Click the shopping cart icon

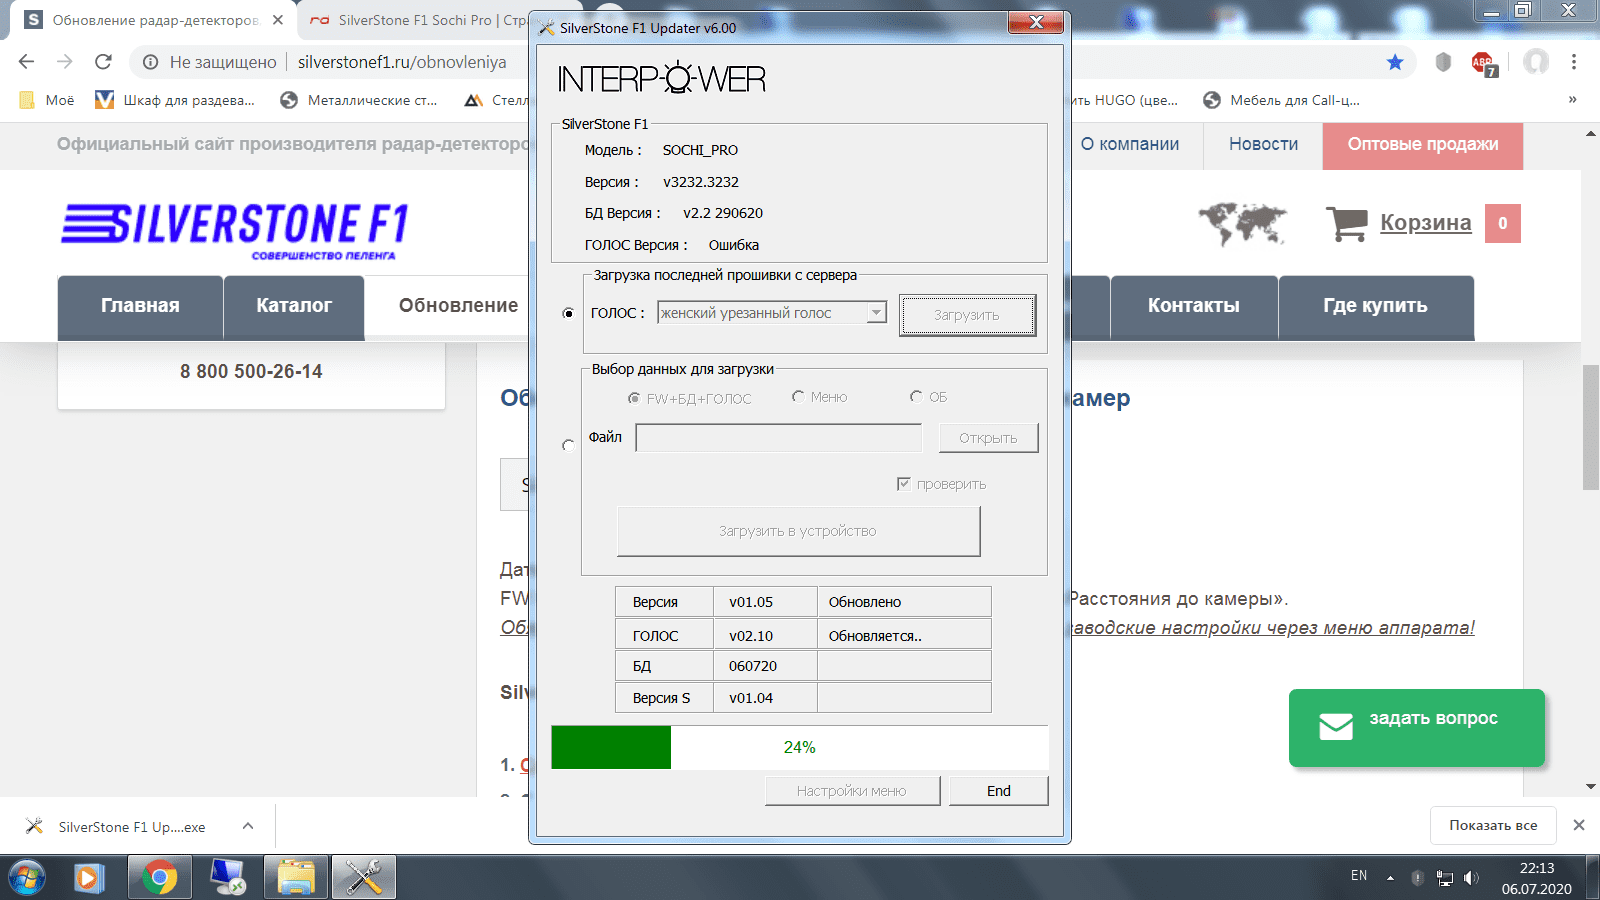pyautogui.click(x=1346, y=223)
